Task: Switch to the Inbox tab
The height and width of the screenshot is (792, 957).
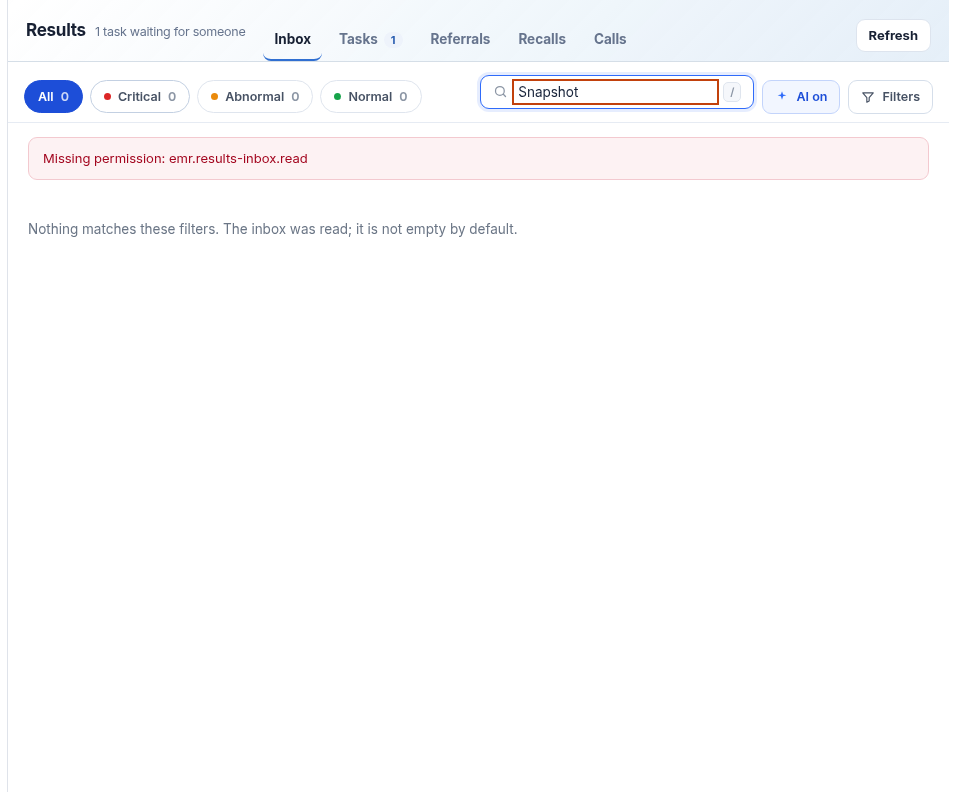Action: [292, 39]
